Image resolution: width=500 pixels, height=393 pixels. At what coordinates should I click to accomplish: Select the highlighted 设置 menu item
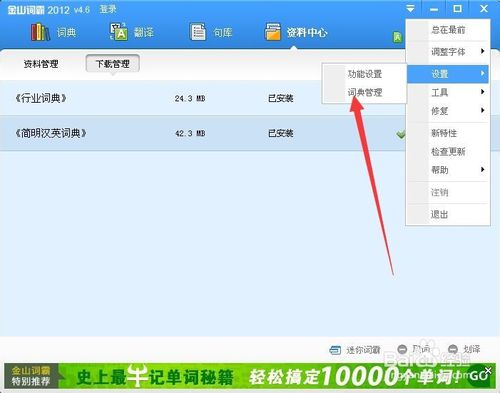tap(448, 74)
